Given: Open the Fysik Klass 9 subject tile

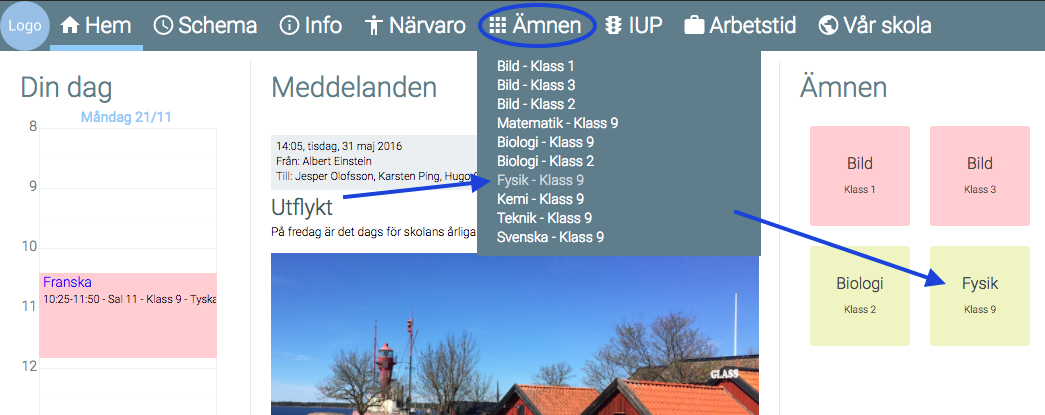Looking at the screenshot, I should click(x=980, y=296).
